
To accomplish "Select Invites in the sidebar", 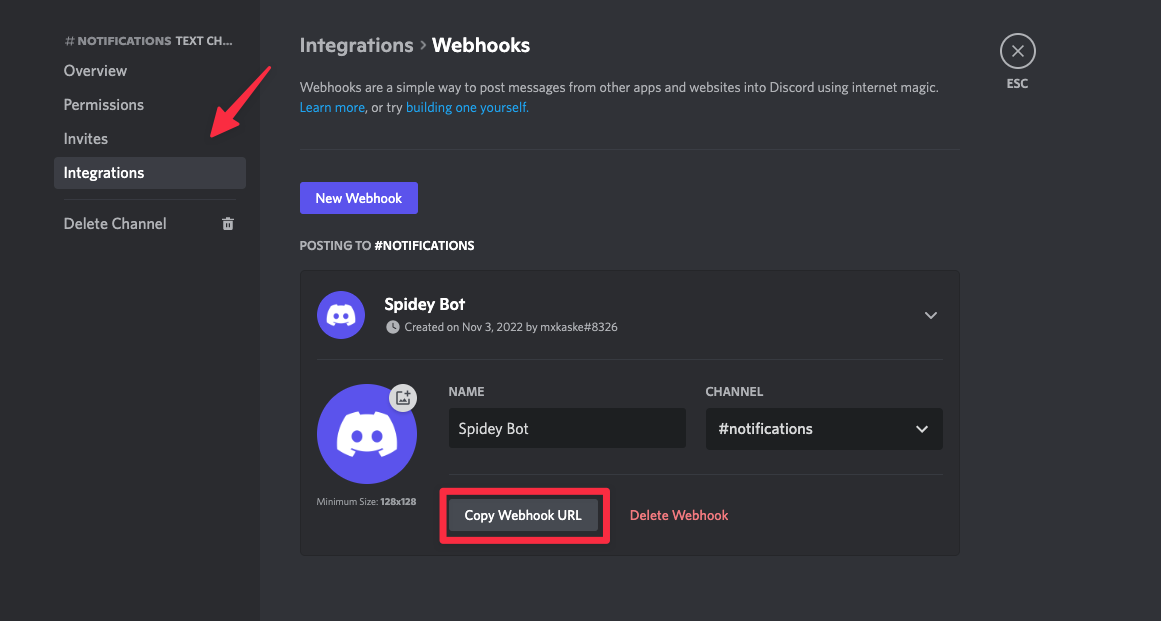I will [x=86, y=139].
